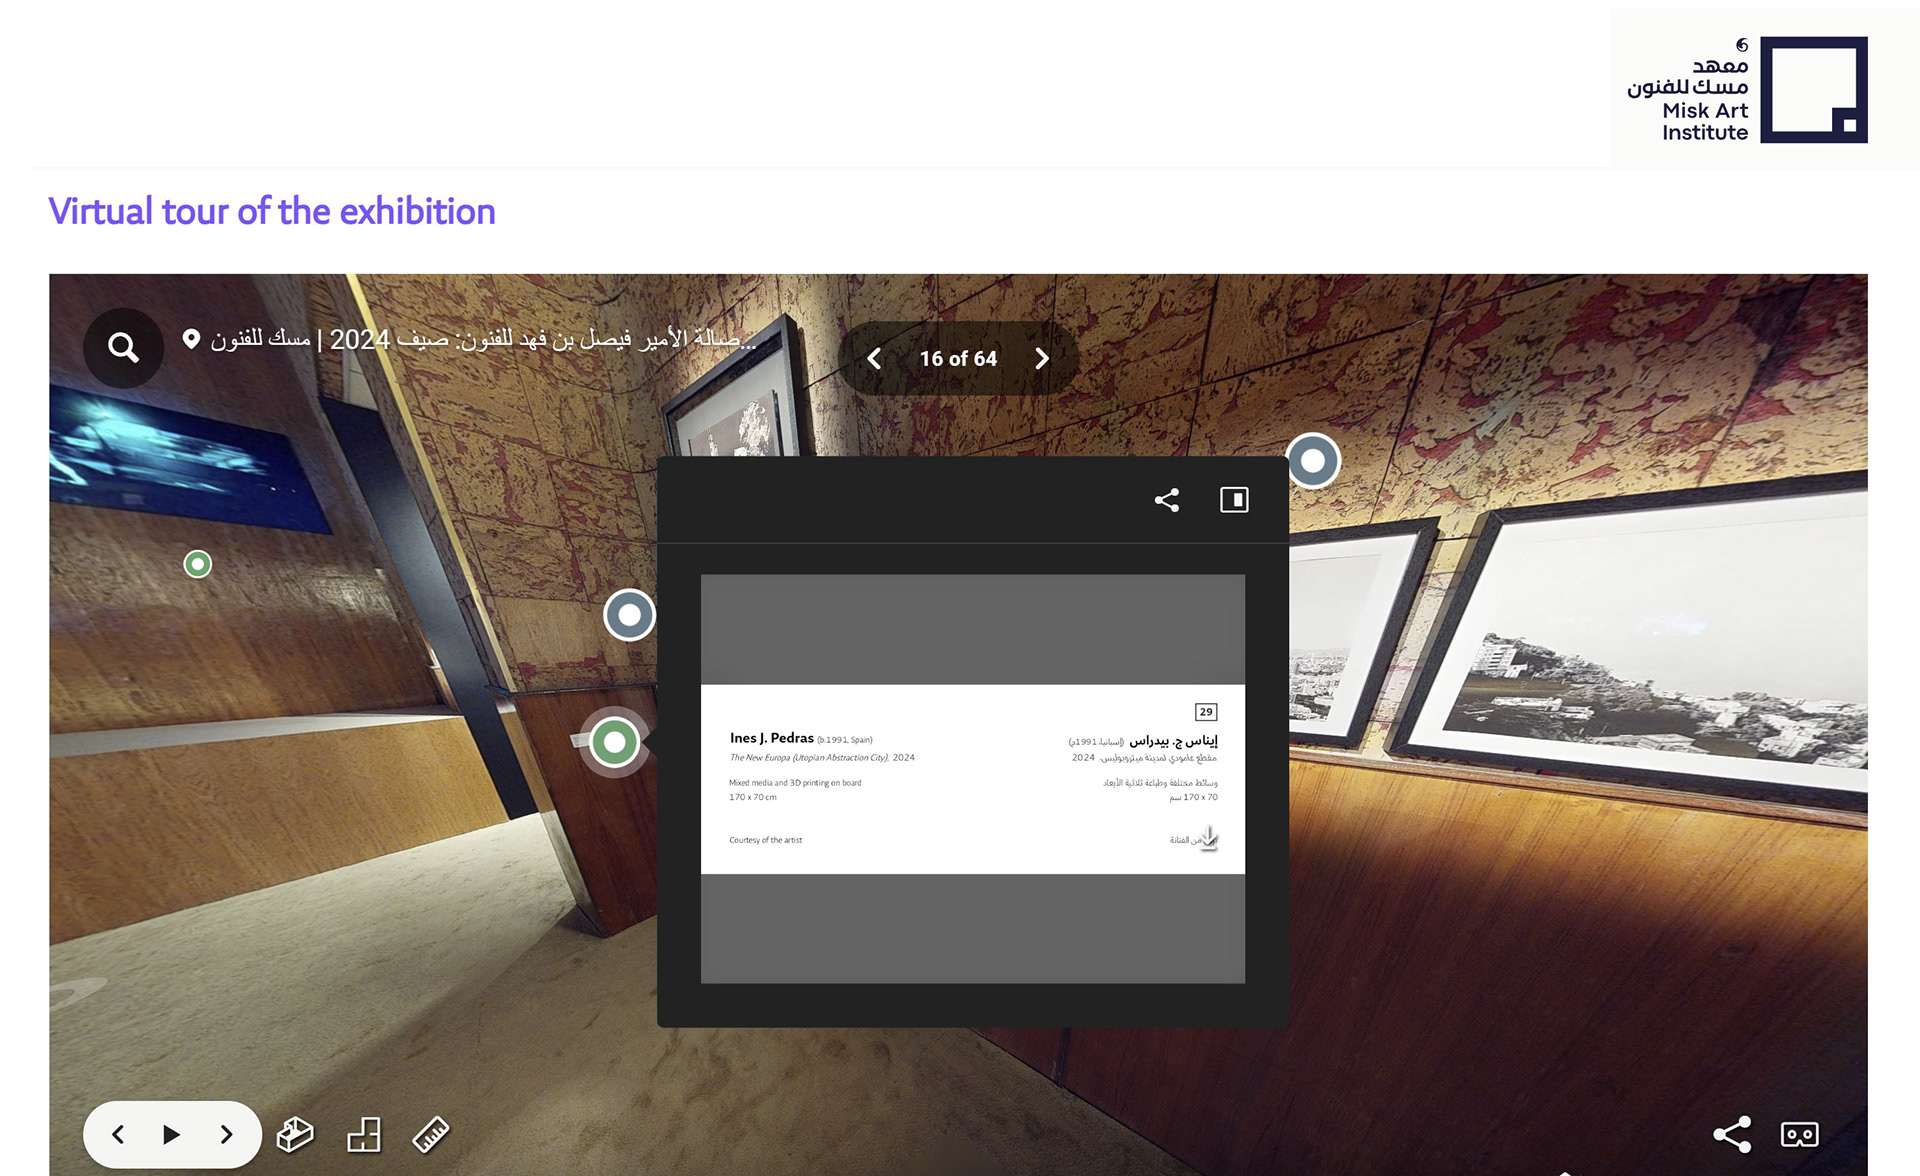Play the guided tour
The width and height of the screenshot is (1920, 1176).
171,1134
